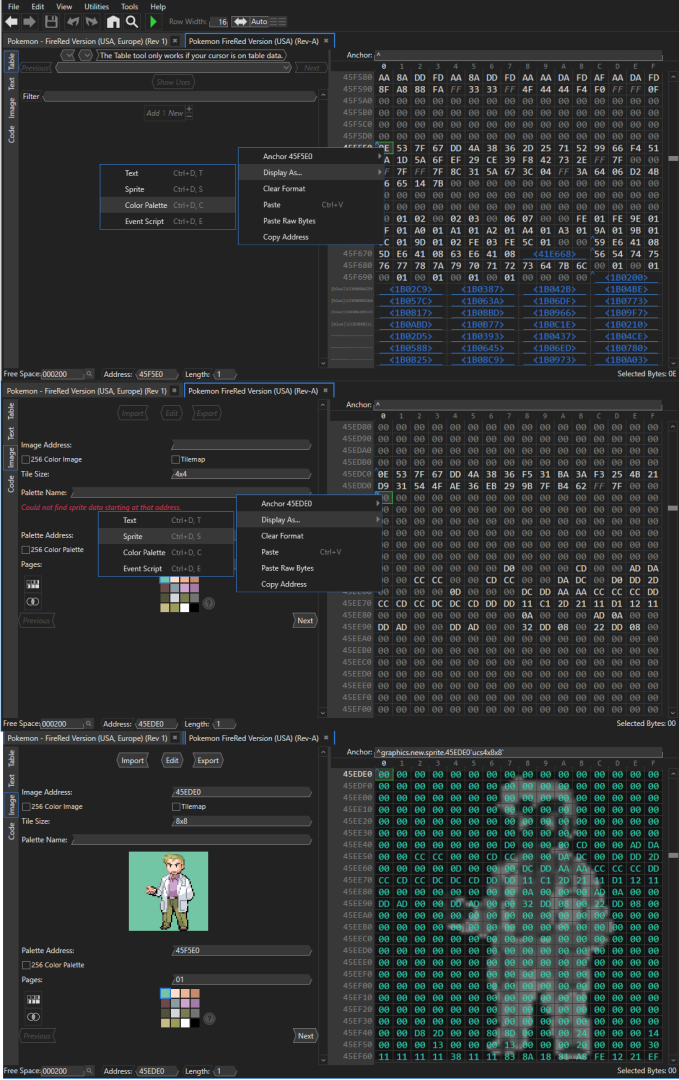This screenshot has height=1080, width=679.
Task: Click the Oak sprite preview image
Action: (168, 891)
